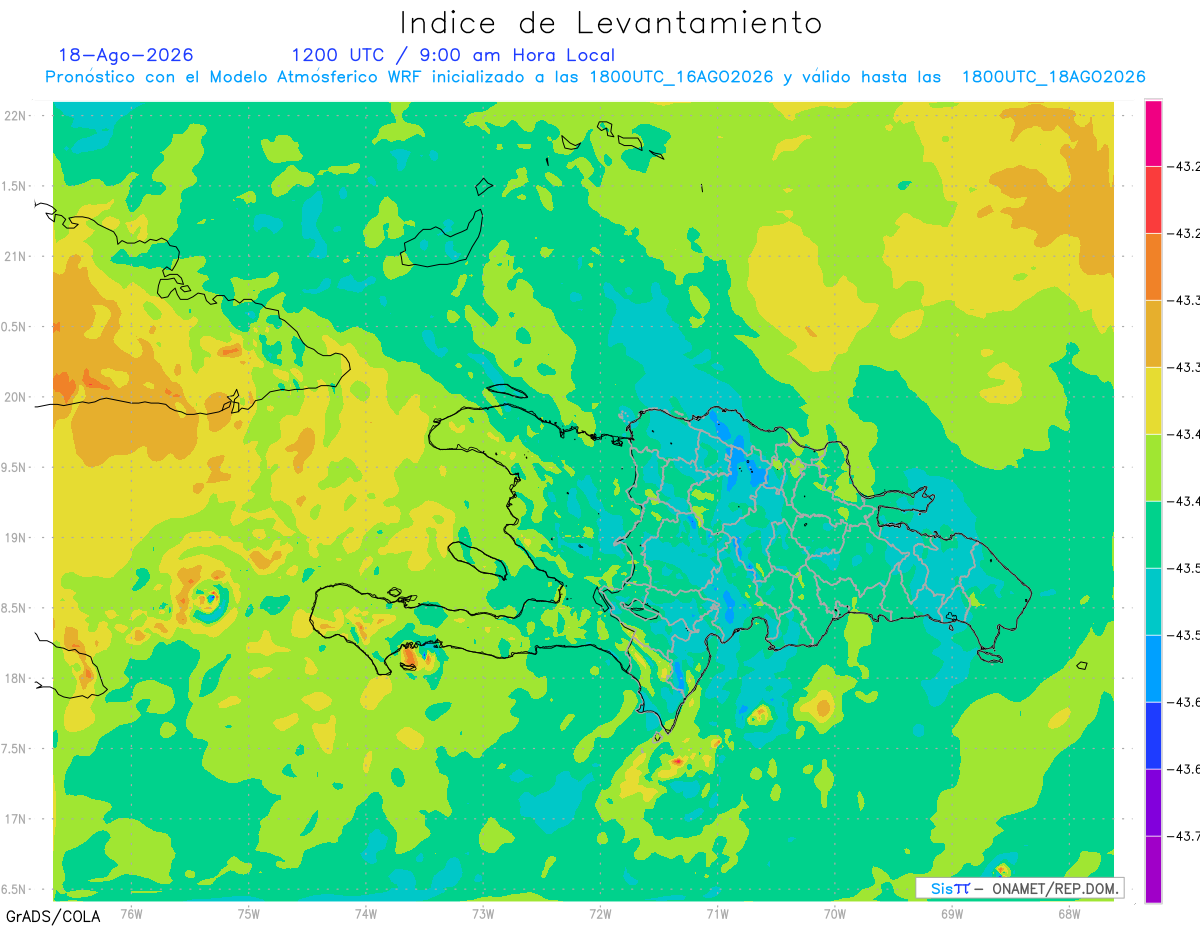Viewport: 1200px width, 927px height.
Task: Click the 'ONAMET/REP.DOM.' credit label
Action: 1054,888
